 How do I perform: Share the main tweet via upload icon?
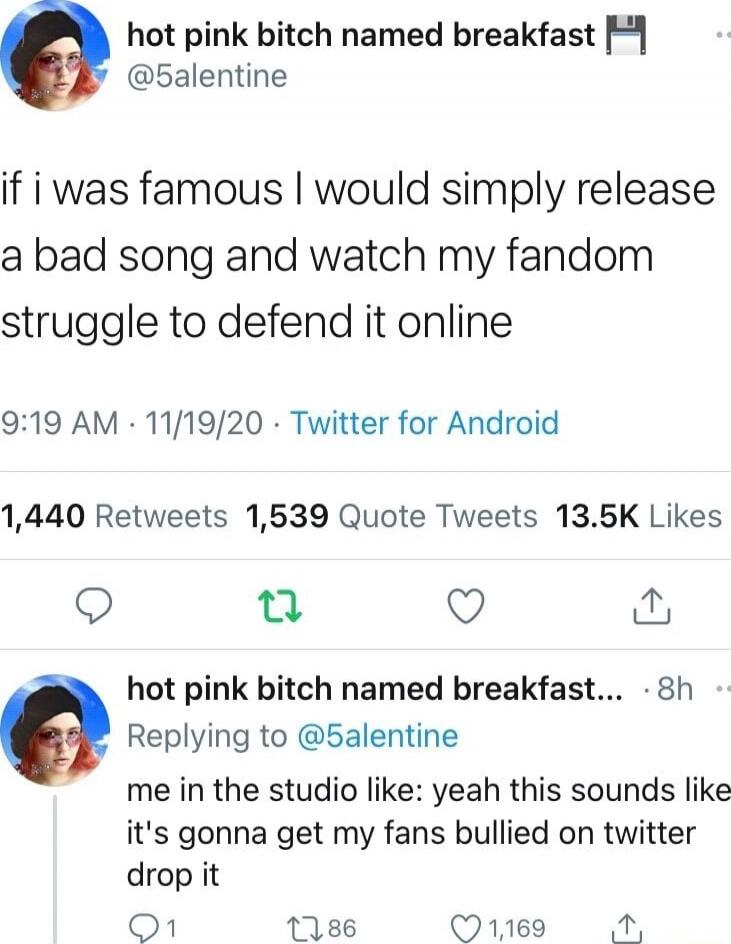click(x=652, y=606)
